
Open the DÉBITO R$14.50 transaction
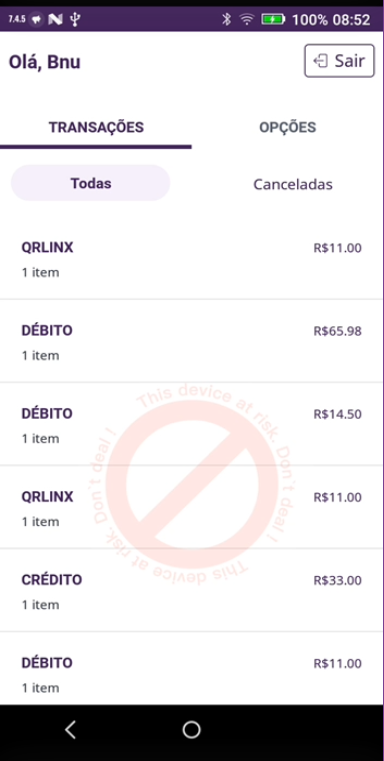tap(192, 424)
